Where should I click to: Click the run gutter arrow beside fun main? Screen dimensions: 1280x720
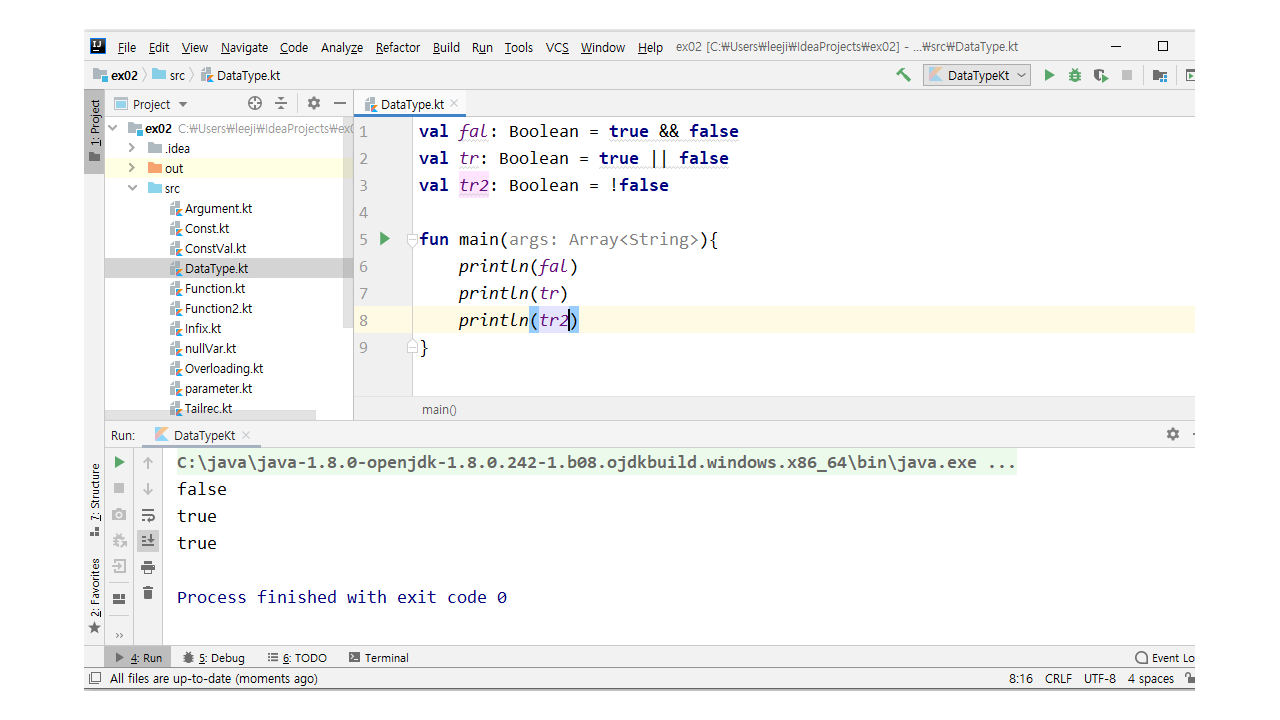click(x=385, y=239)
